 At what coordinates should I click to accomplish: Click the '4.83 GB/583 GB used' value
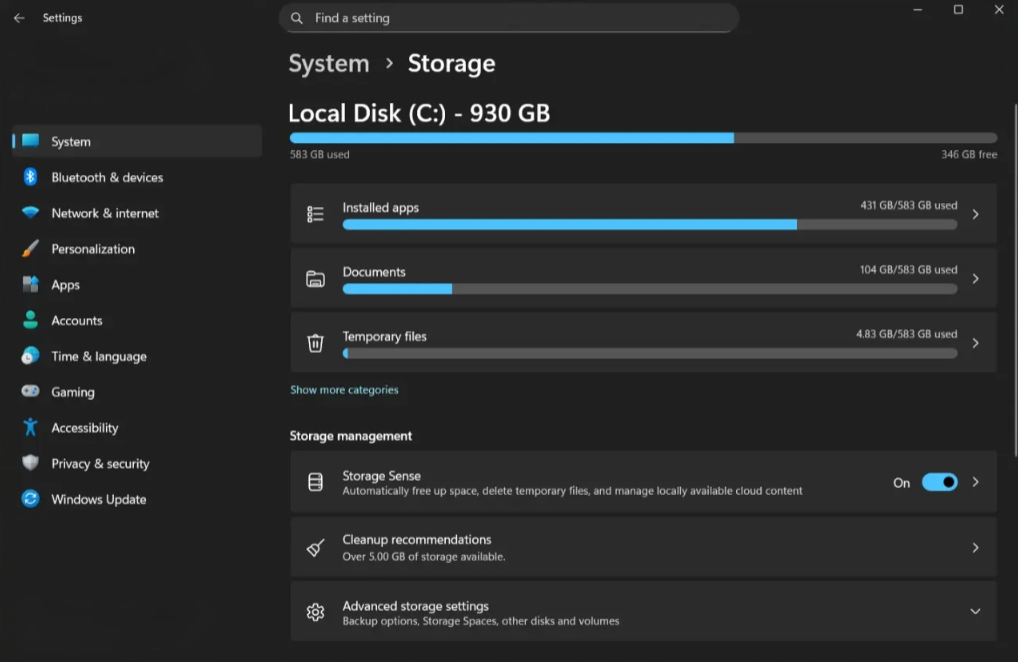click(x=906, y=334)
